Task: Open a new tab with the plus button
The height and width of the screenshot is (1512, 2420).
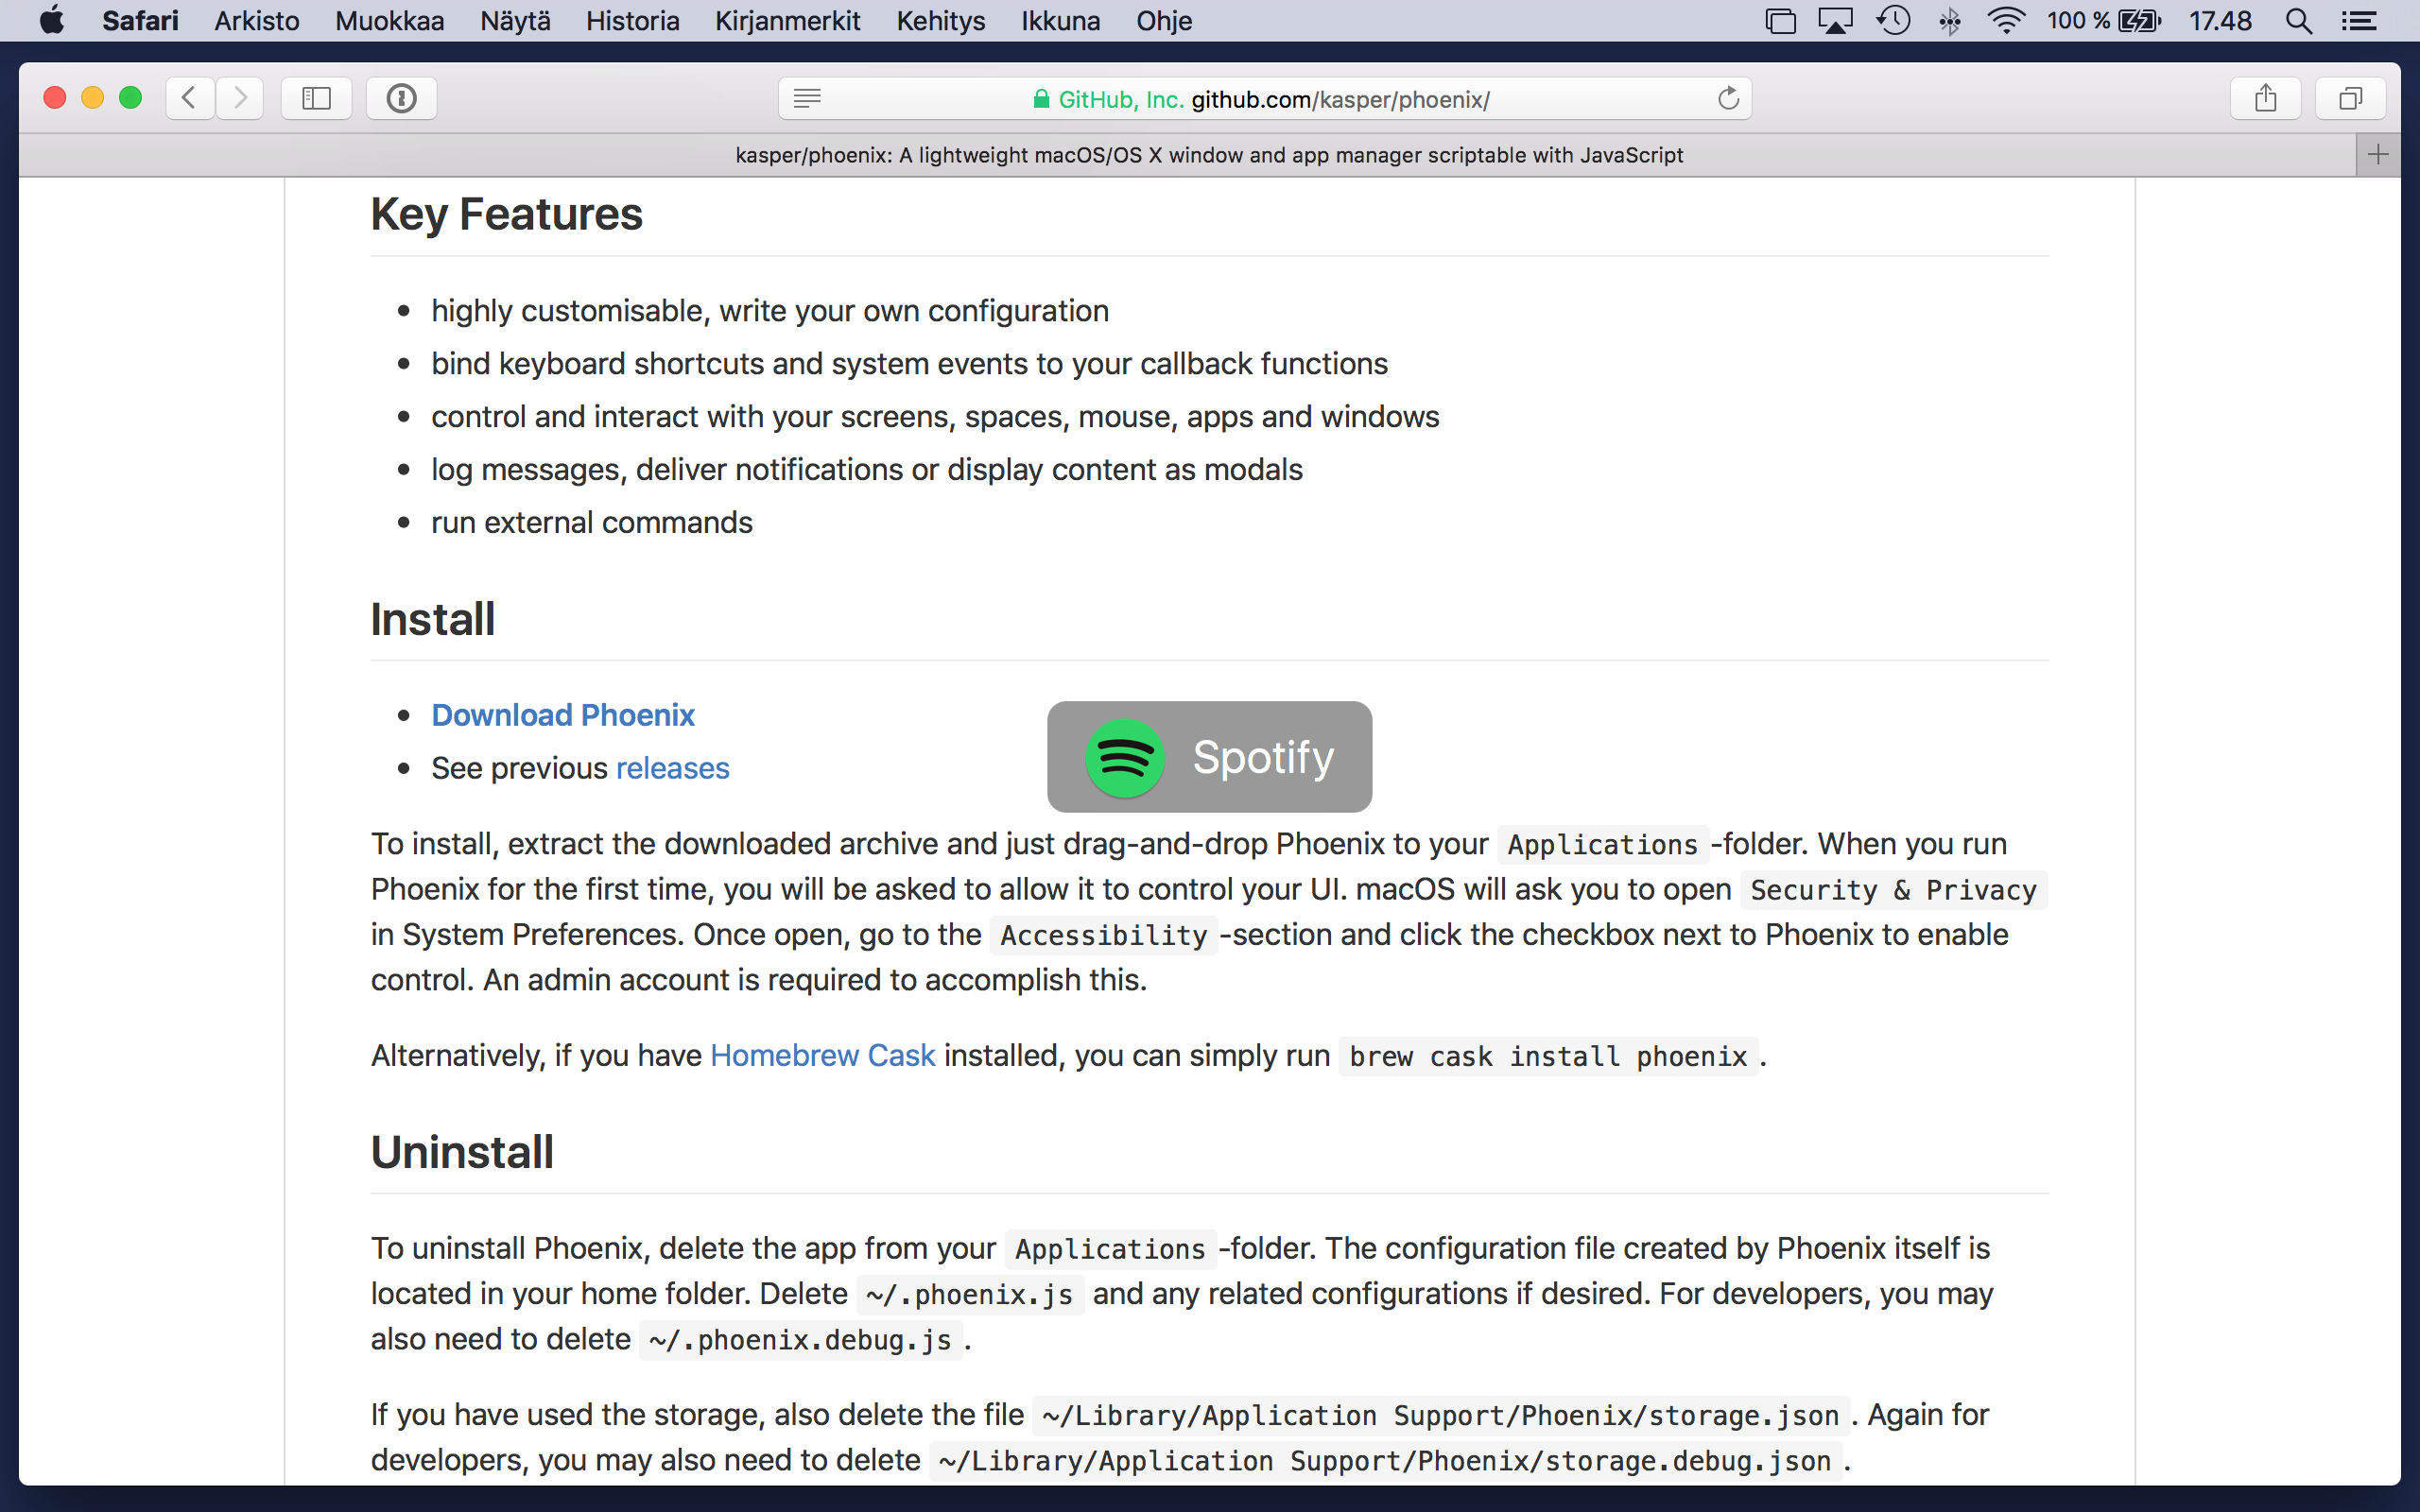Action: pyautogui.click(x=2379, y=154)
